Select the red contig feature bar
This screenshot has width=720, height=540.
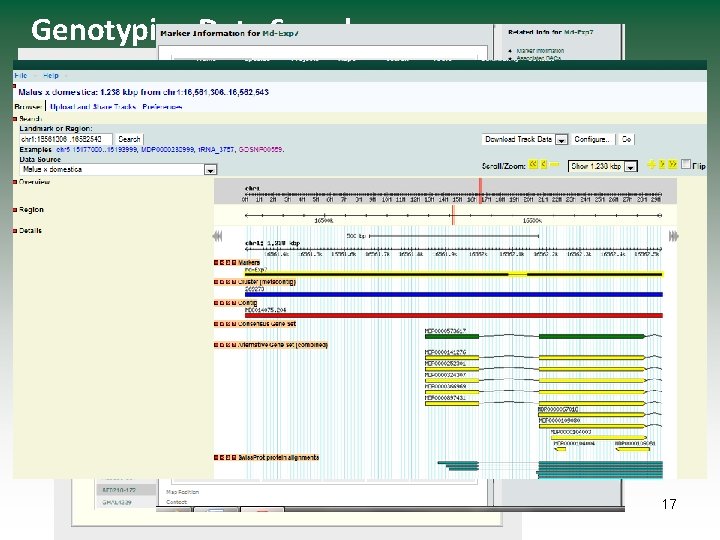coord(454,315)
